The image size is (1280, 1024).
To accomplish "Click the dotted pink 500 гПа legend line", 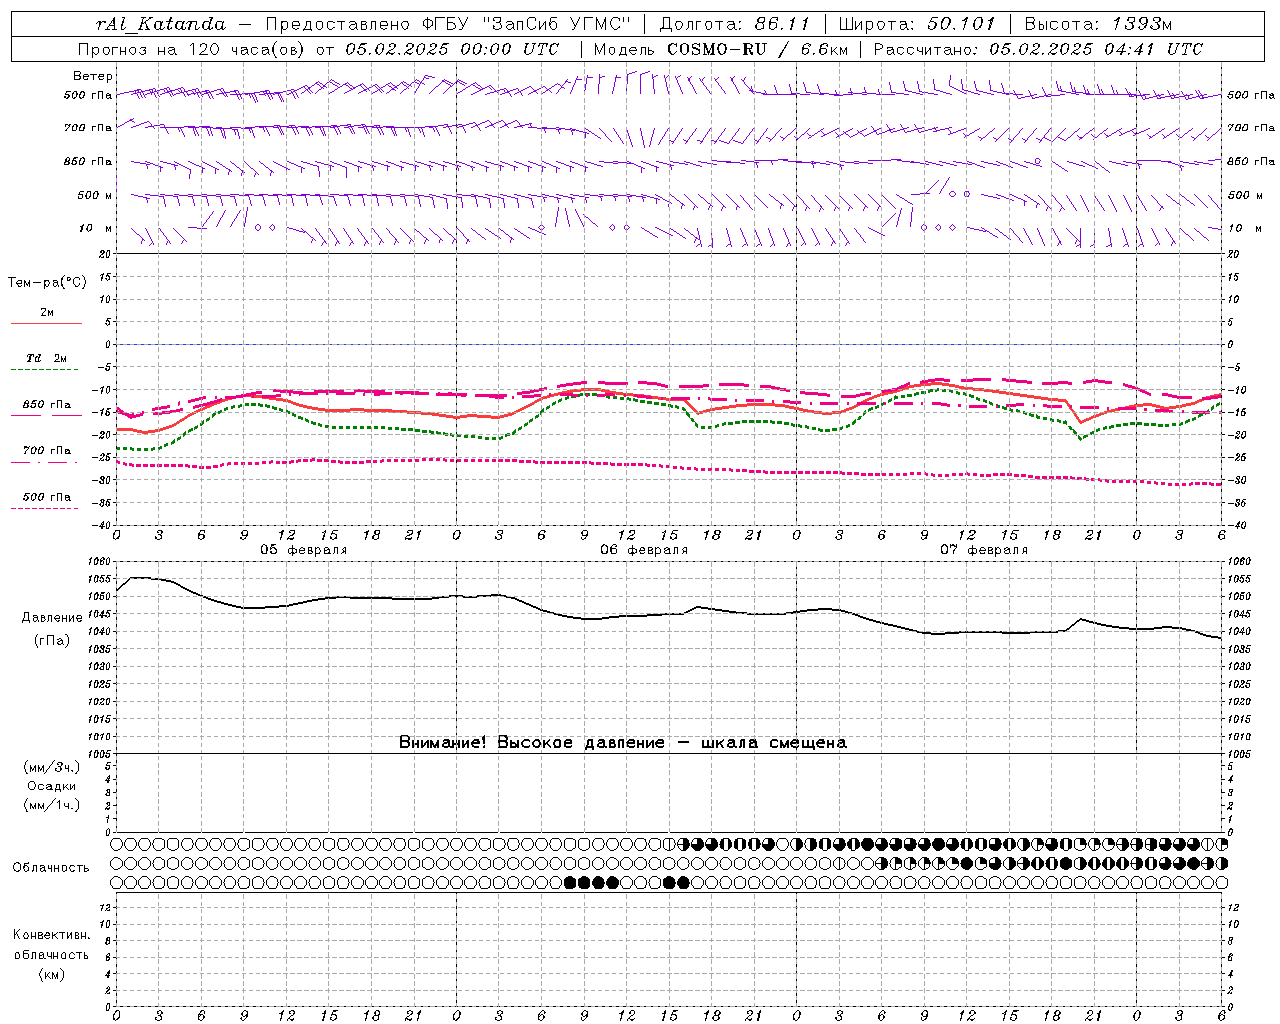I will click(44, 508).
